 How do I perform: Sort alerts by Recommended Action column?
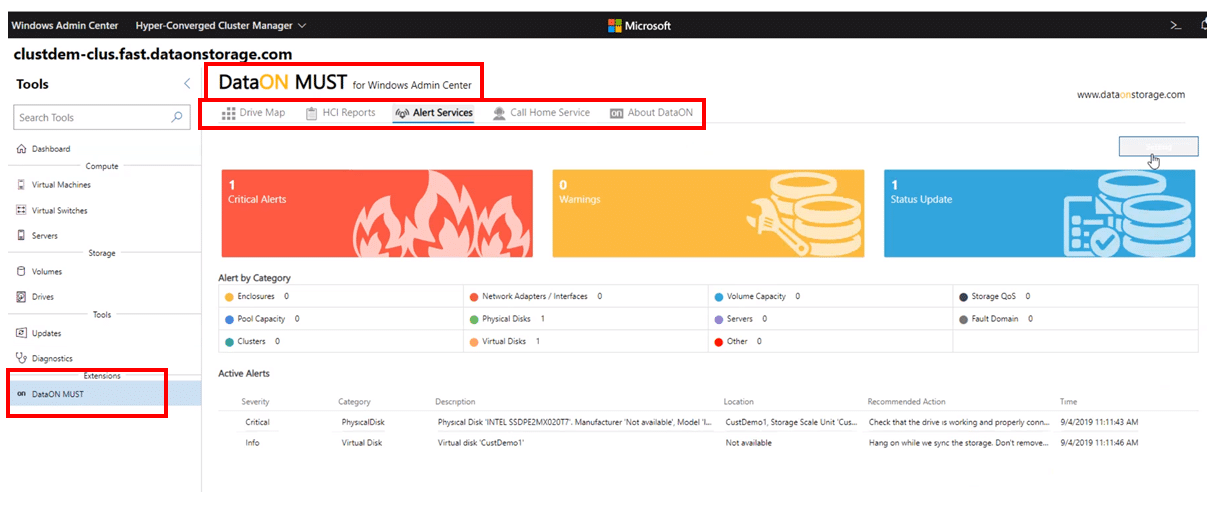[907, 402]
